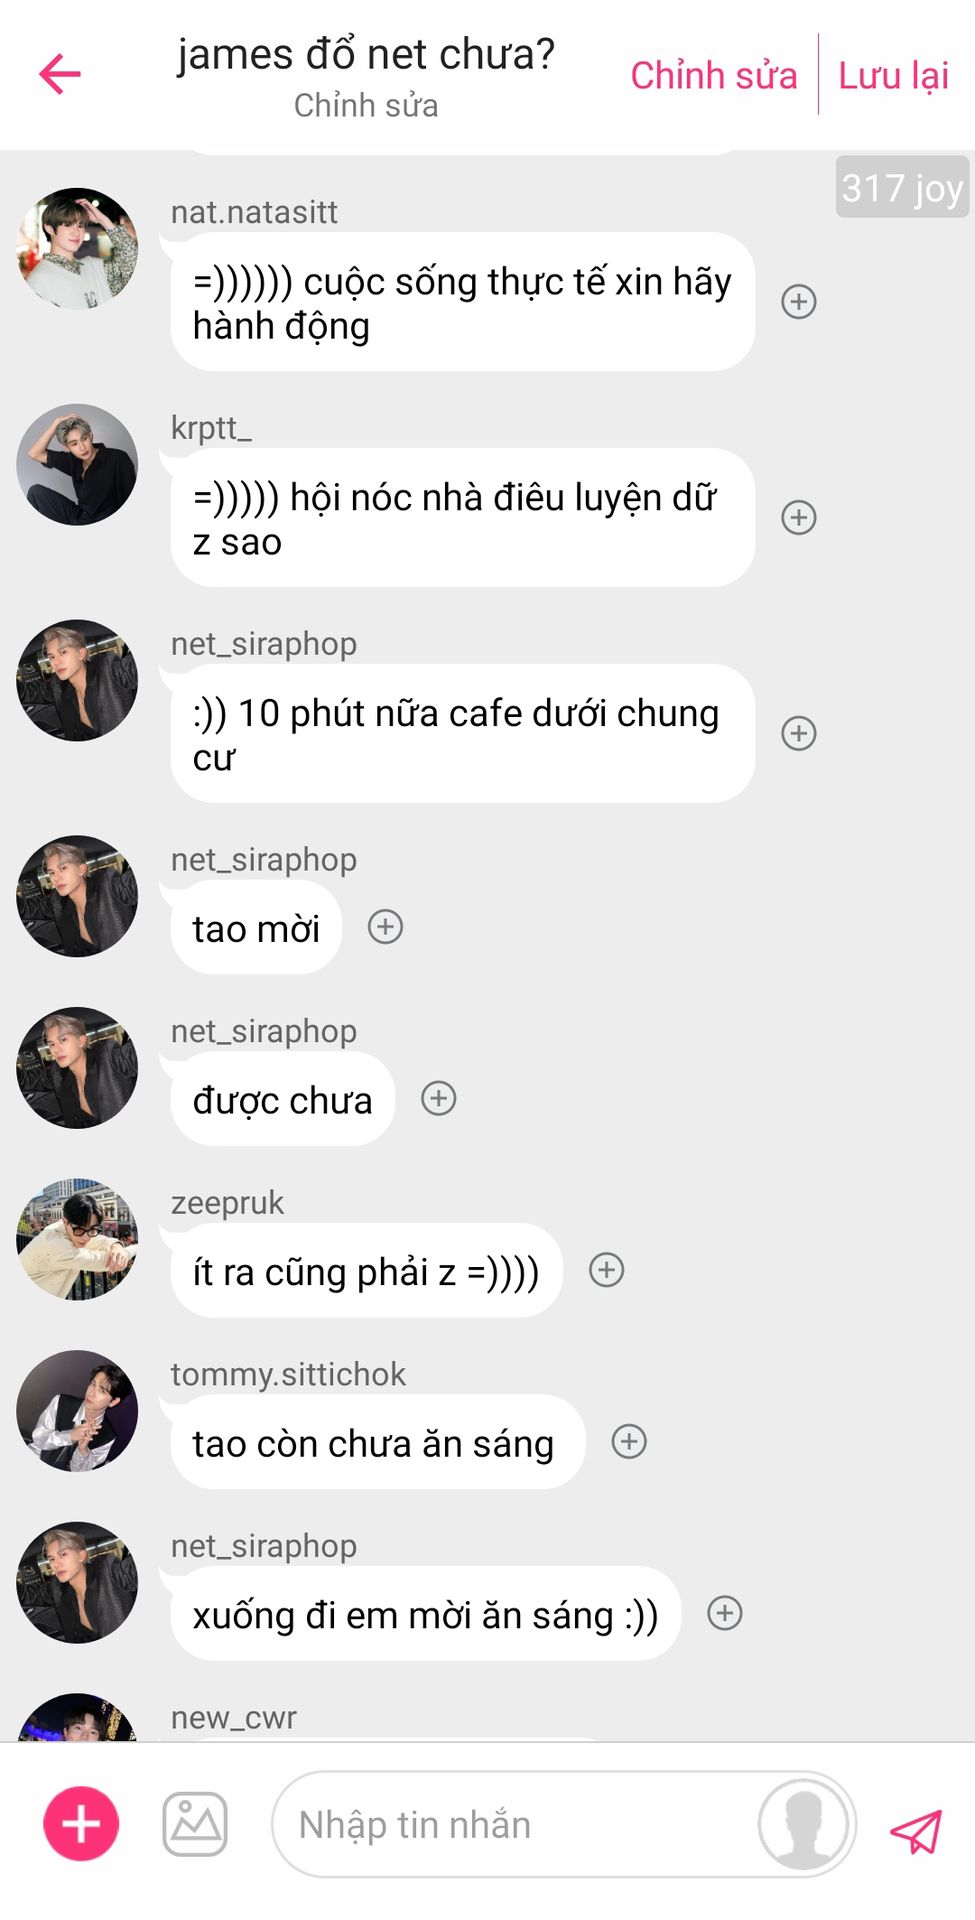Click plus icon next to 'tao mời' message
Image resolution: width=975 pixels, height=1920 pixels.
click(385, 927)
